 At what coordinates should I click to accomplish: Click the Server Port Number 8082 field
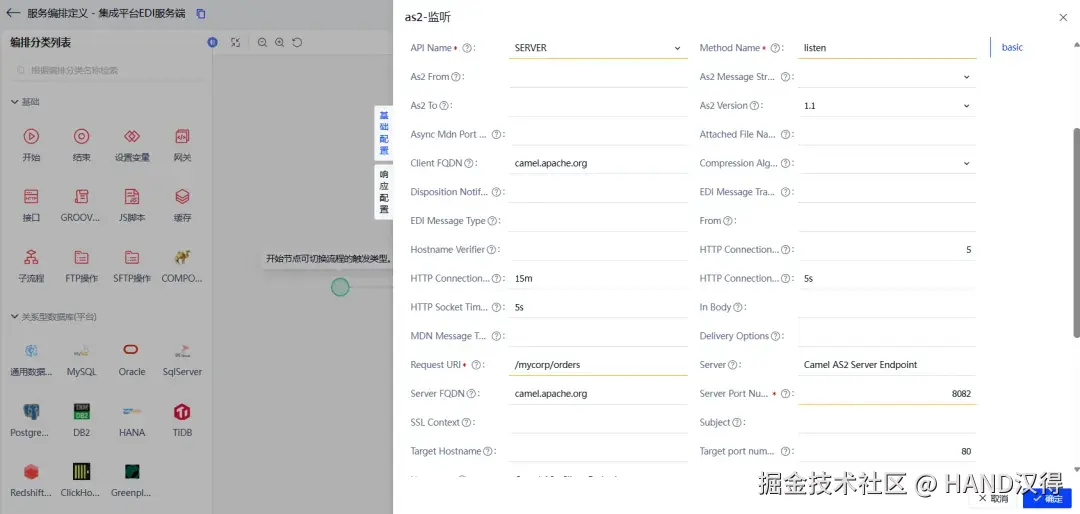pyautogui.click(x=887, y=394)
